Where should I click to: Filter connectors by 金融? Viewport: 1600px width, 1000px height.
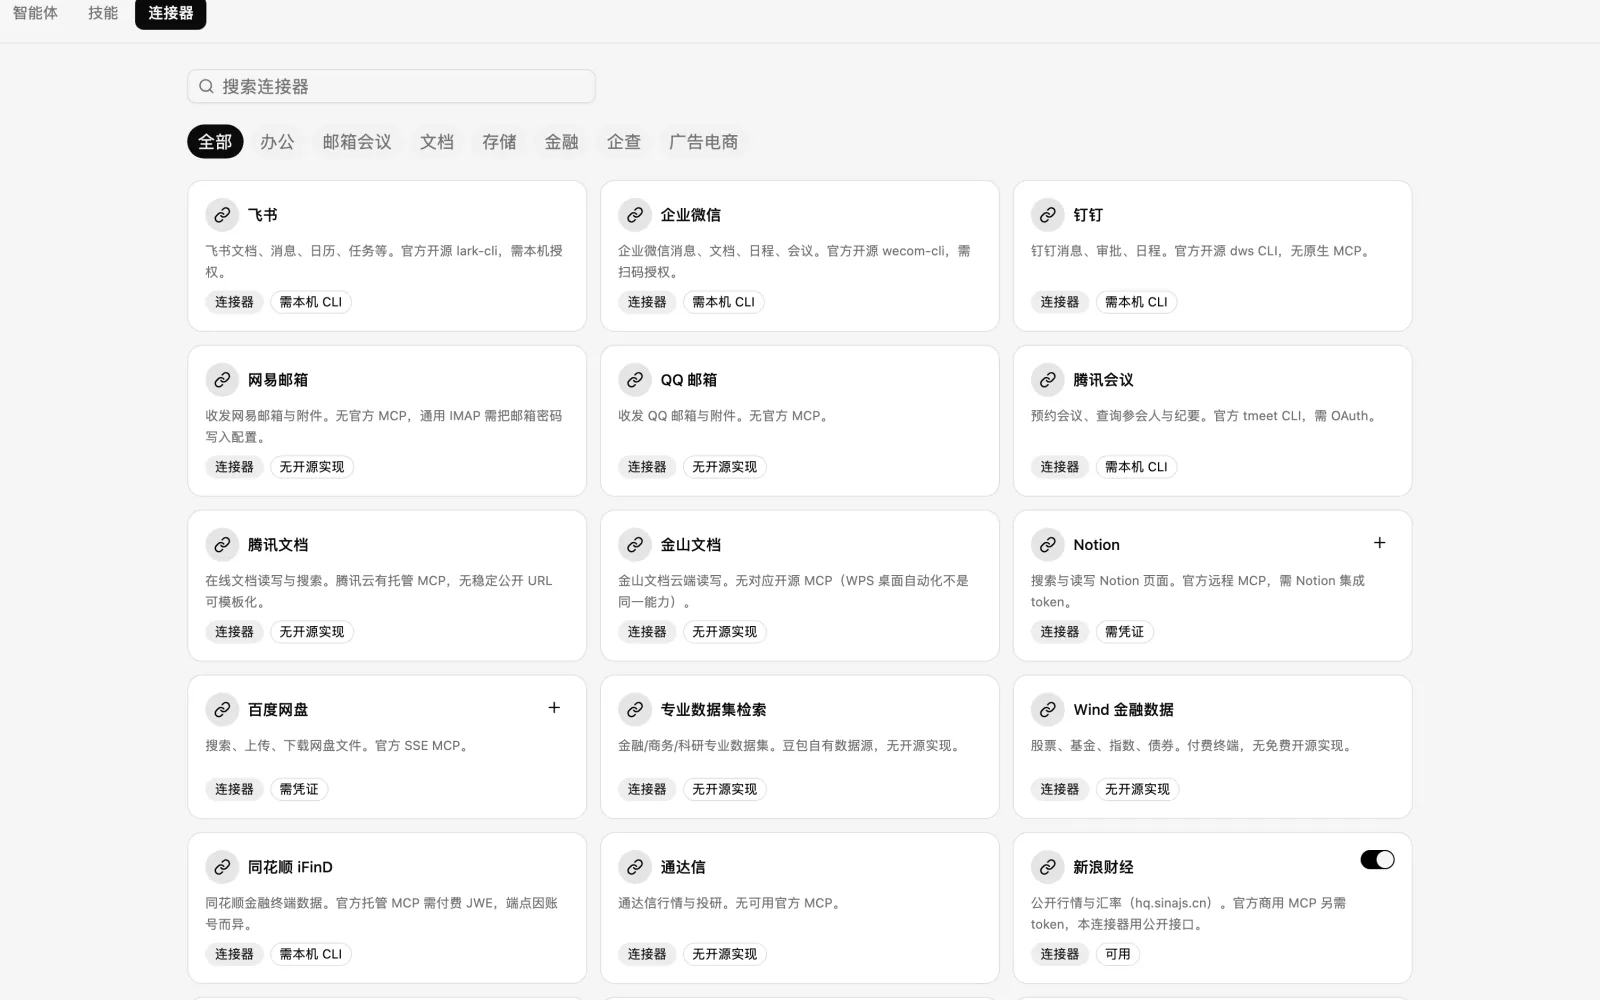coord(562,142)
